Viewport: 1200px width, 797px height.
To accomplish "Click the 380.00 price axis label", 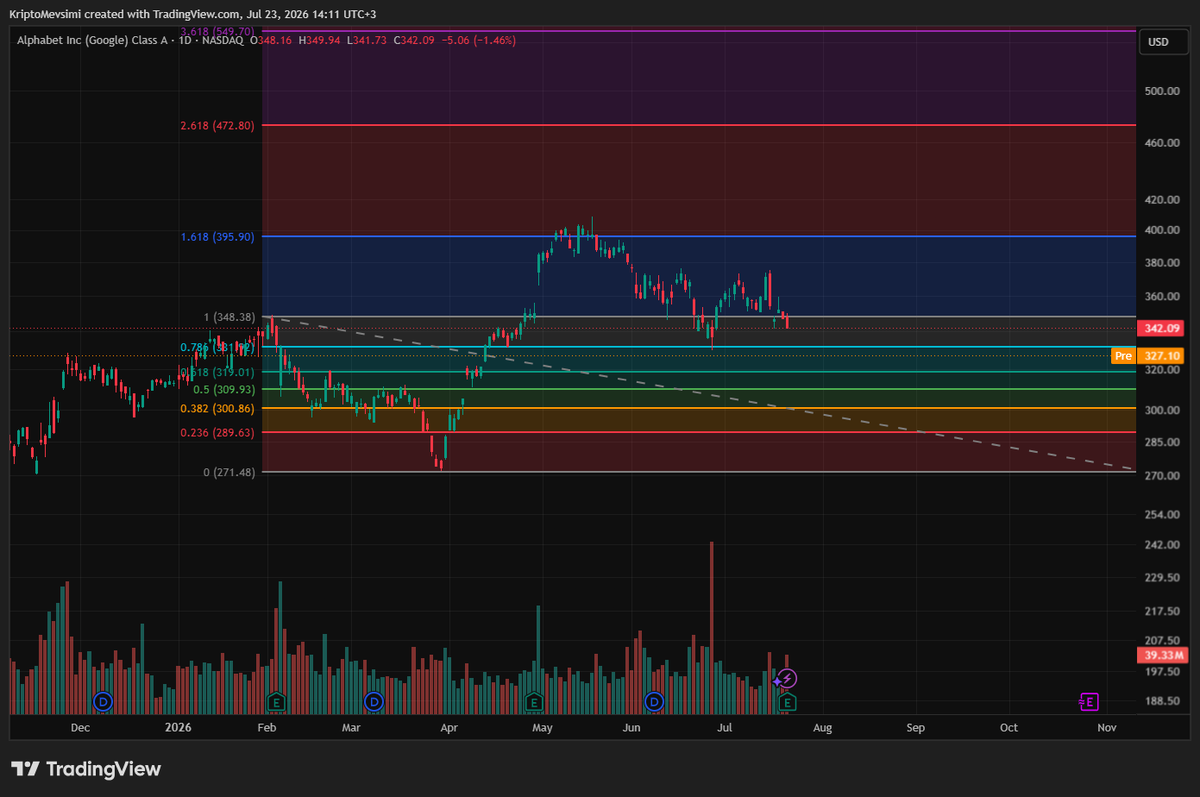I will (1162, 263).
